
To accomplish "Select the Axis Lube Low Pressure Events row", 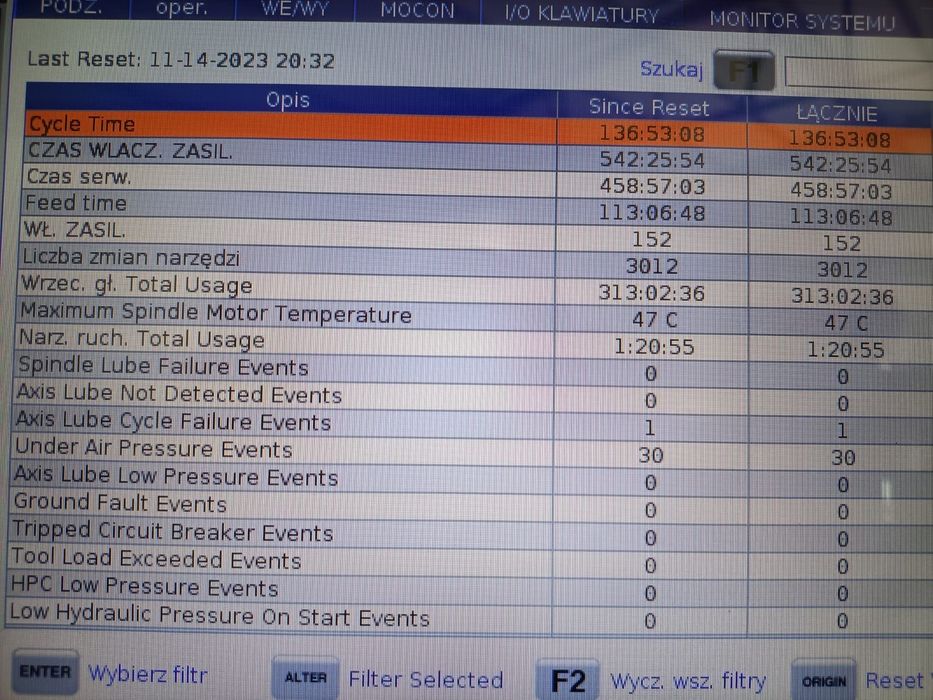I will tap(471, 479).
